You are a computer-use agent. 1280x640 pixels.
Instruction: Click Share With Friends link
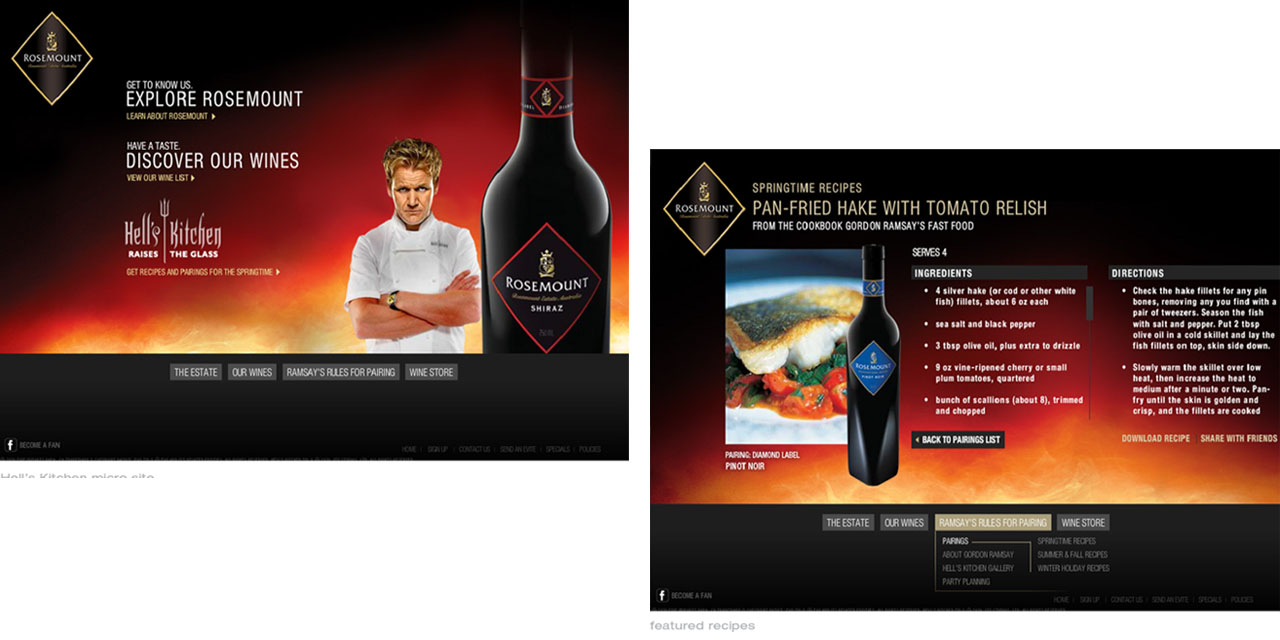1239,439
